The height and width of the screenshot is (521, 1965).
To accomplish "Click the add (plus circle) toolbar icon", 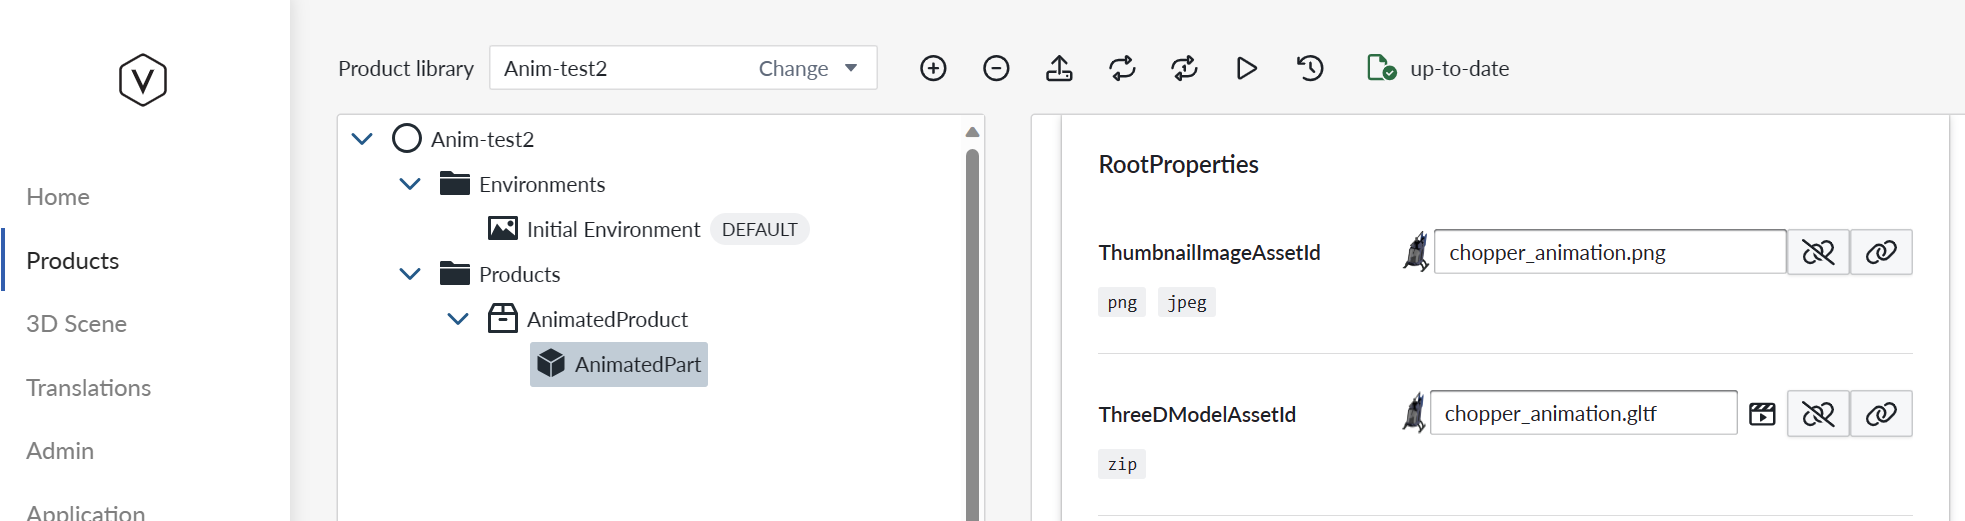I will (933, 68).
